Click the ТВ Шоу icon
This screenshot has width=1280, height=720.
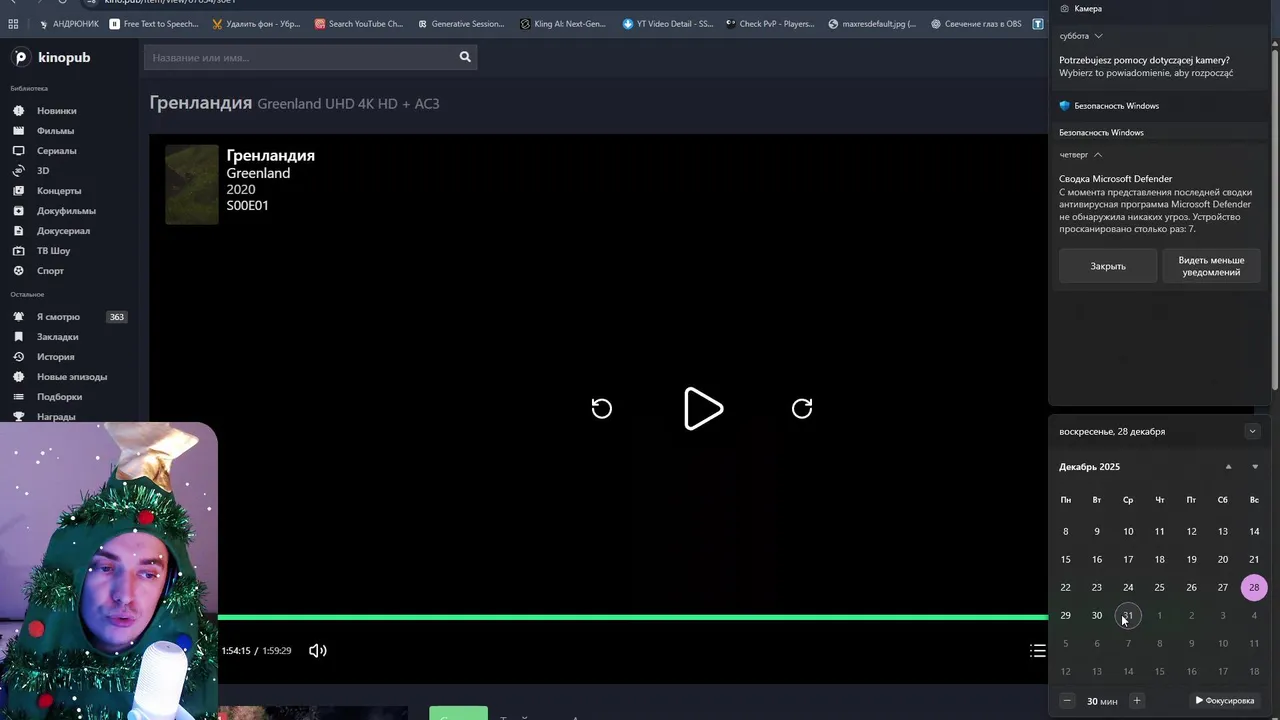18,251
